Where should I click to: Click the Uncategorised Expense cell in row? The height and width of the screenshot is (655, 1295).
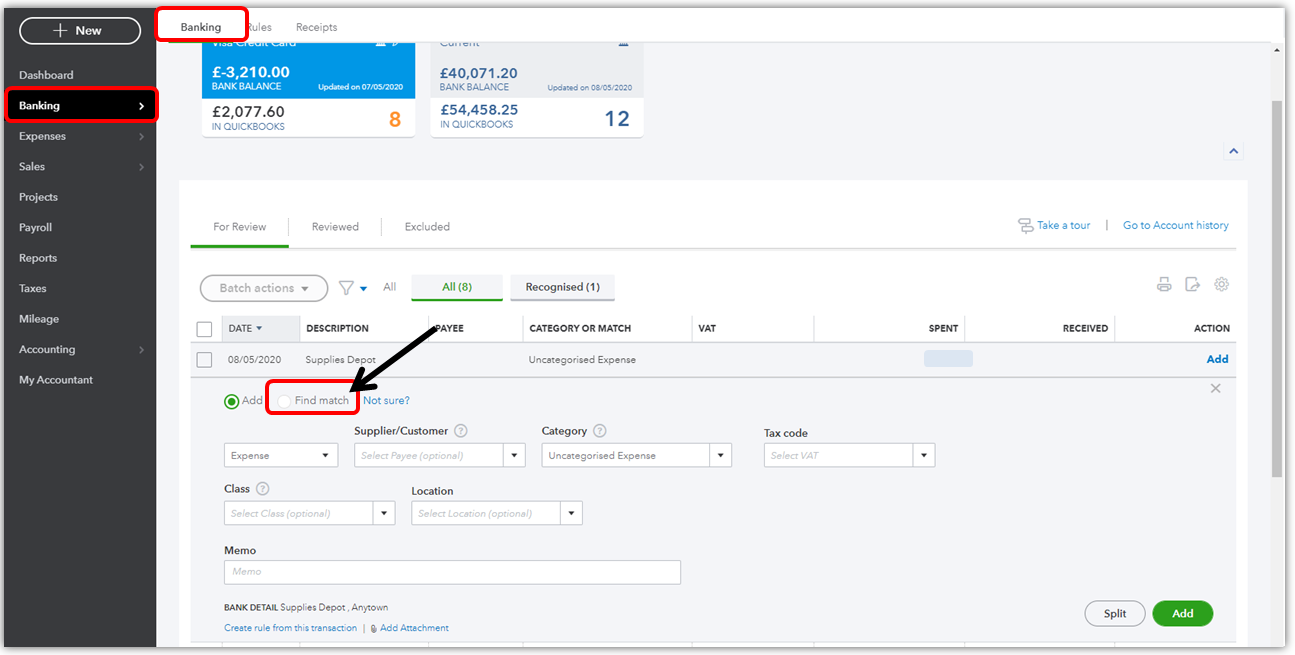coord(582,360)
